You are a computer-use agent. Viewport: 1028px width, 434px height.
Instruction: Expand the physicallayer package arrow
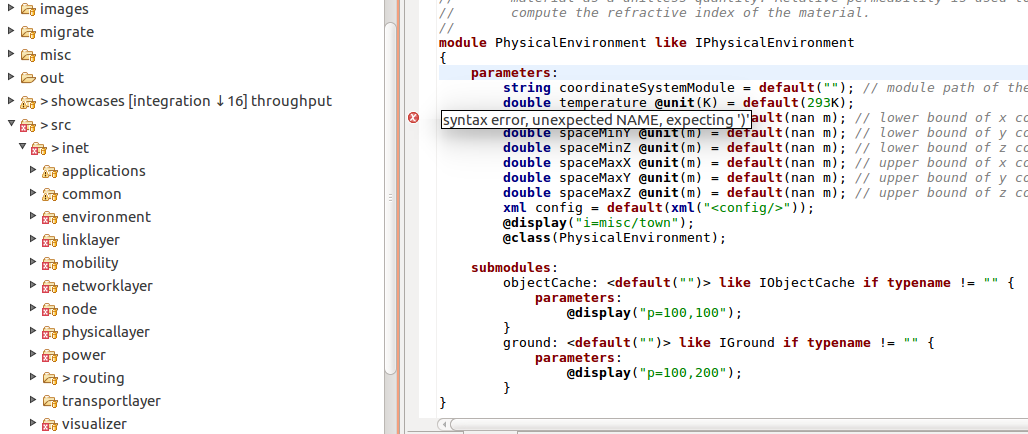pos(33,332)
